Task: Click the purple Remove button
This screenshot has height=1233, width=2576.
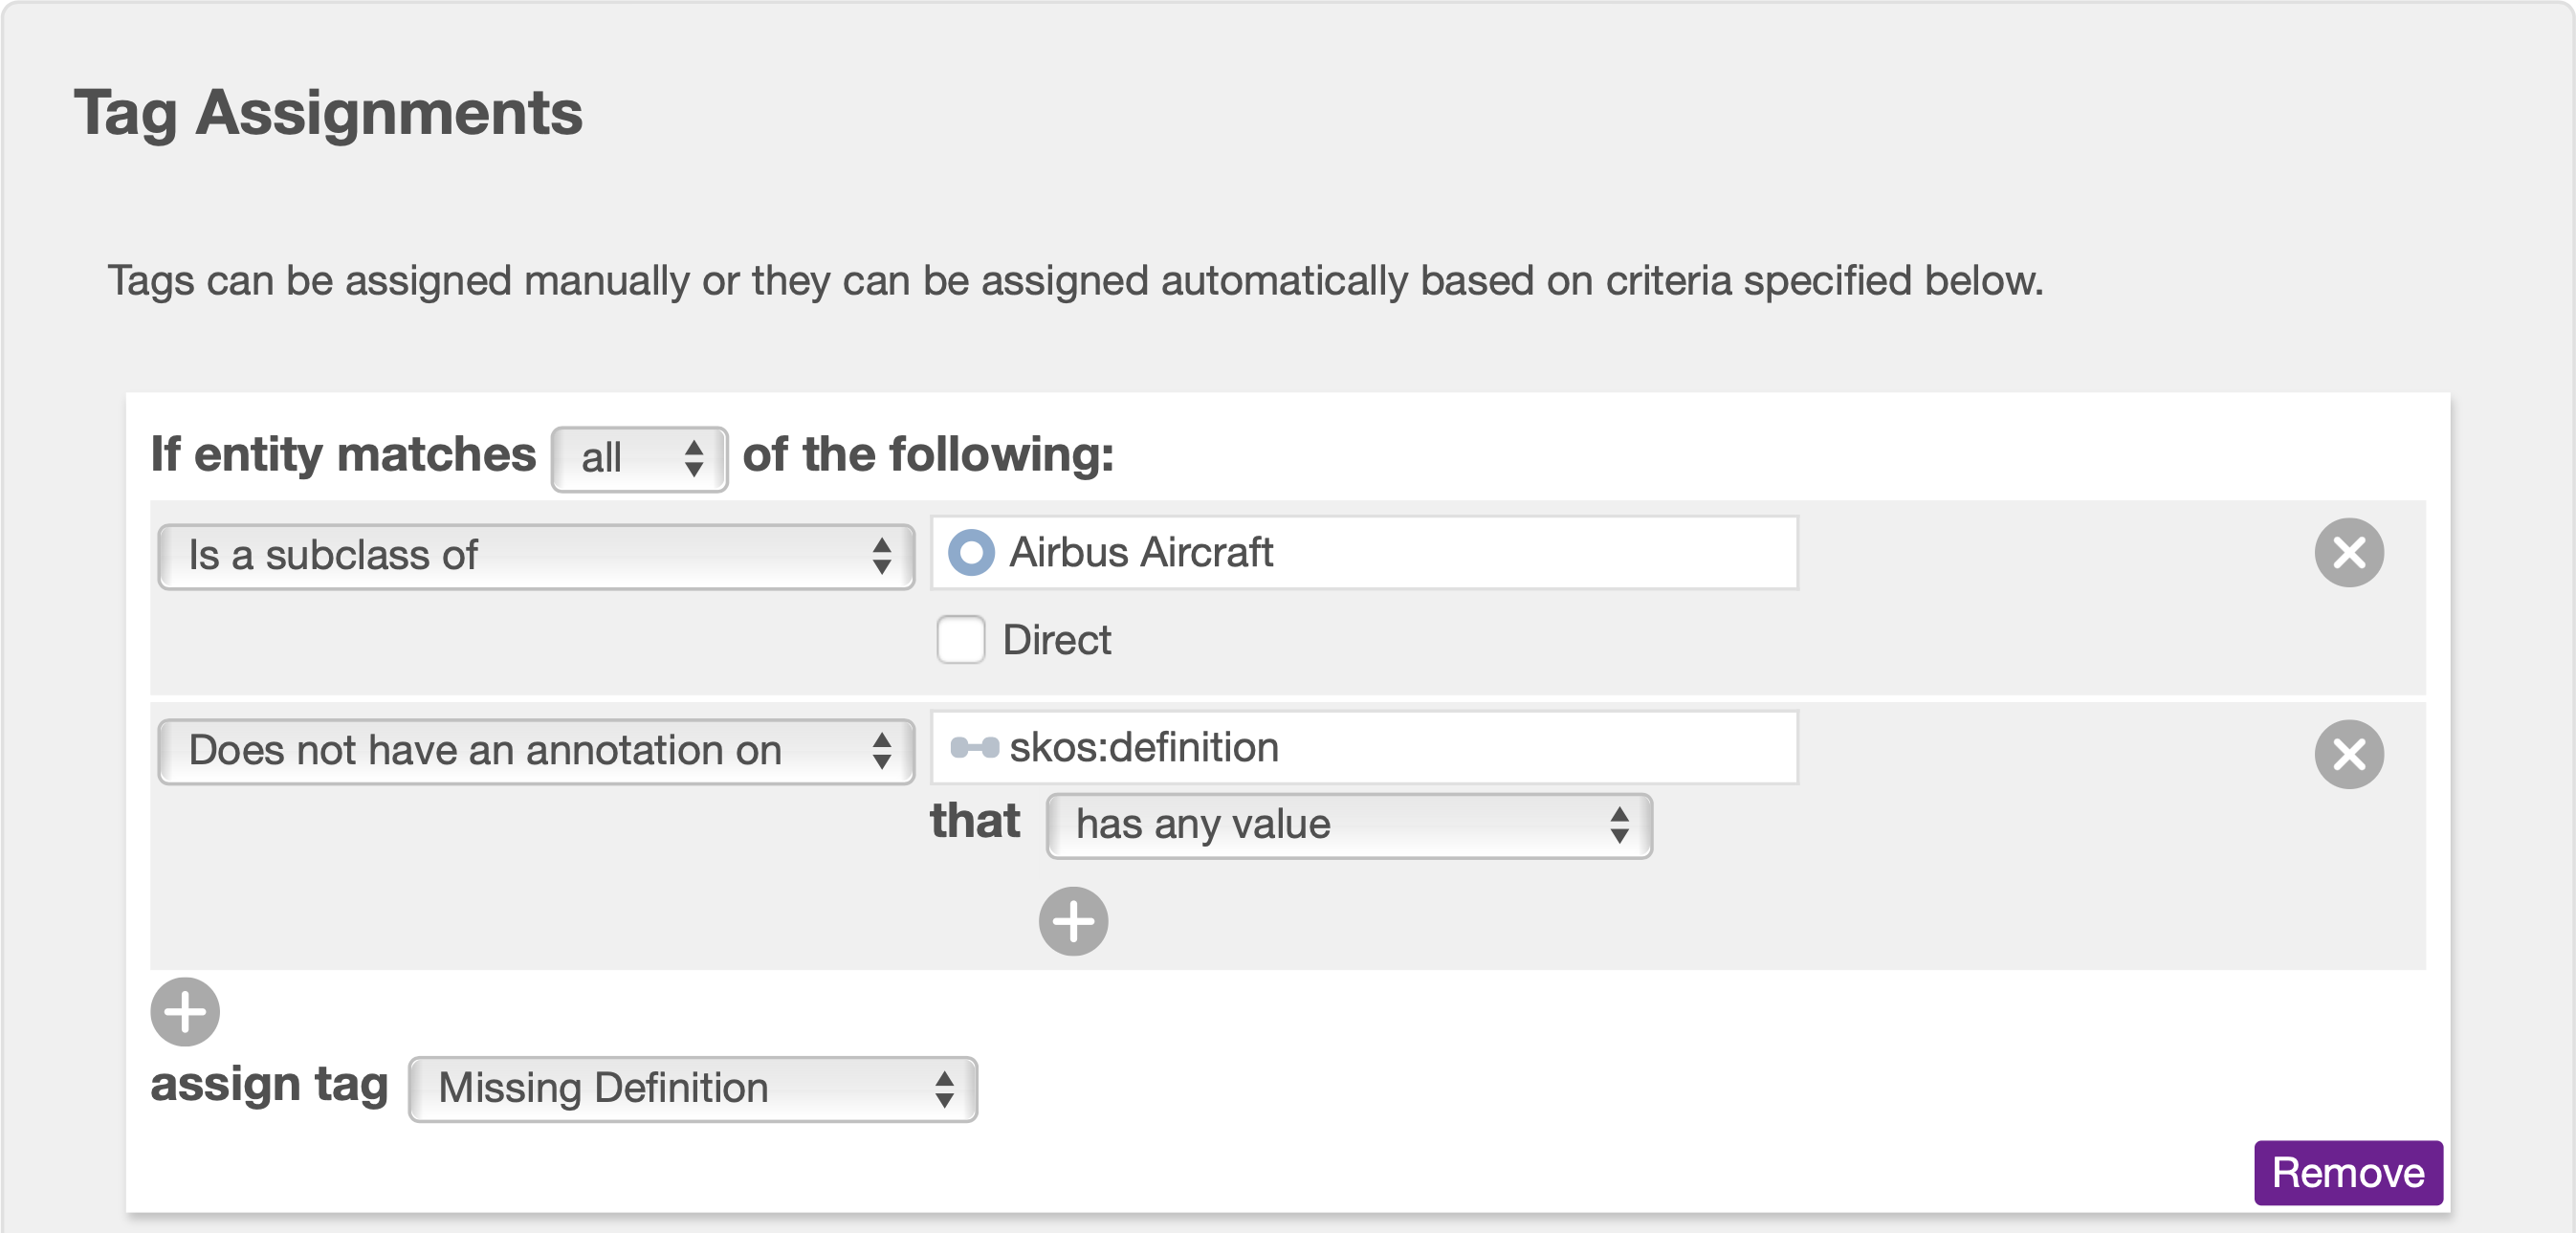Action: point(2347,1172)
